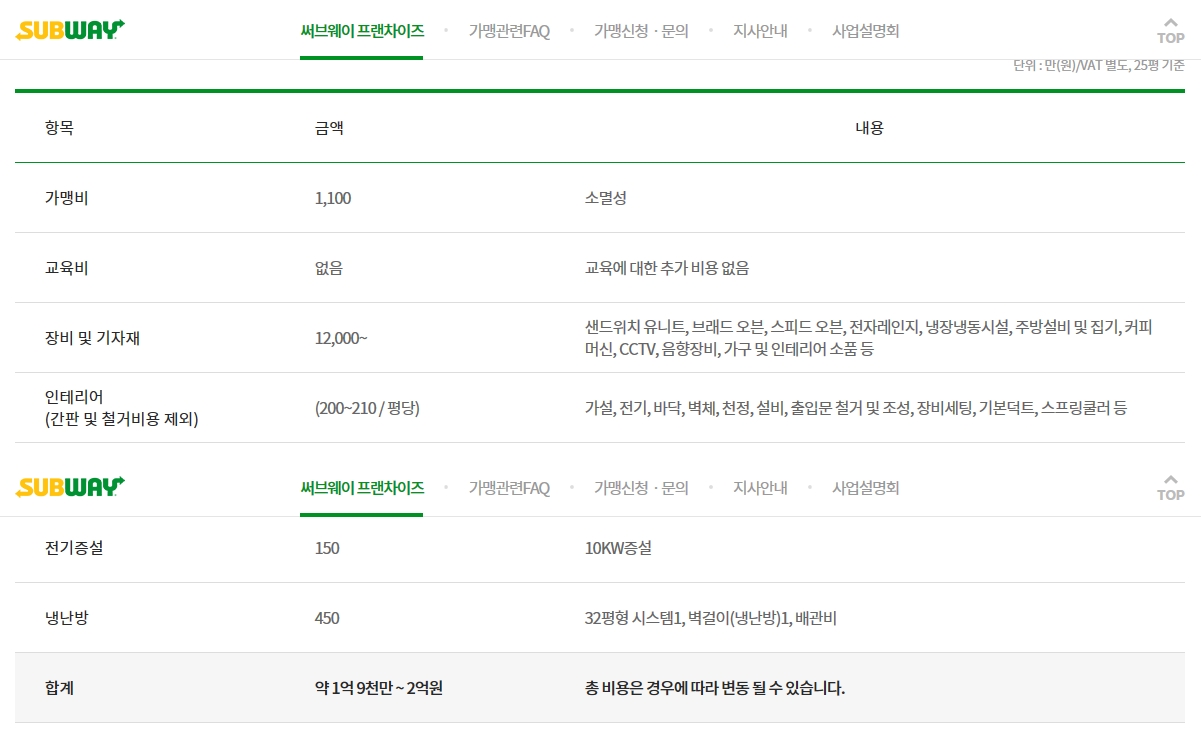Select 써브웨이 프랜차이즈 in the lower header
1201x730 pixels.
tap(362, 488)
